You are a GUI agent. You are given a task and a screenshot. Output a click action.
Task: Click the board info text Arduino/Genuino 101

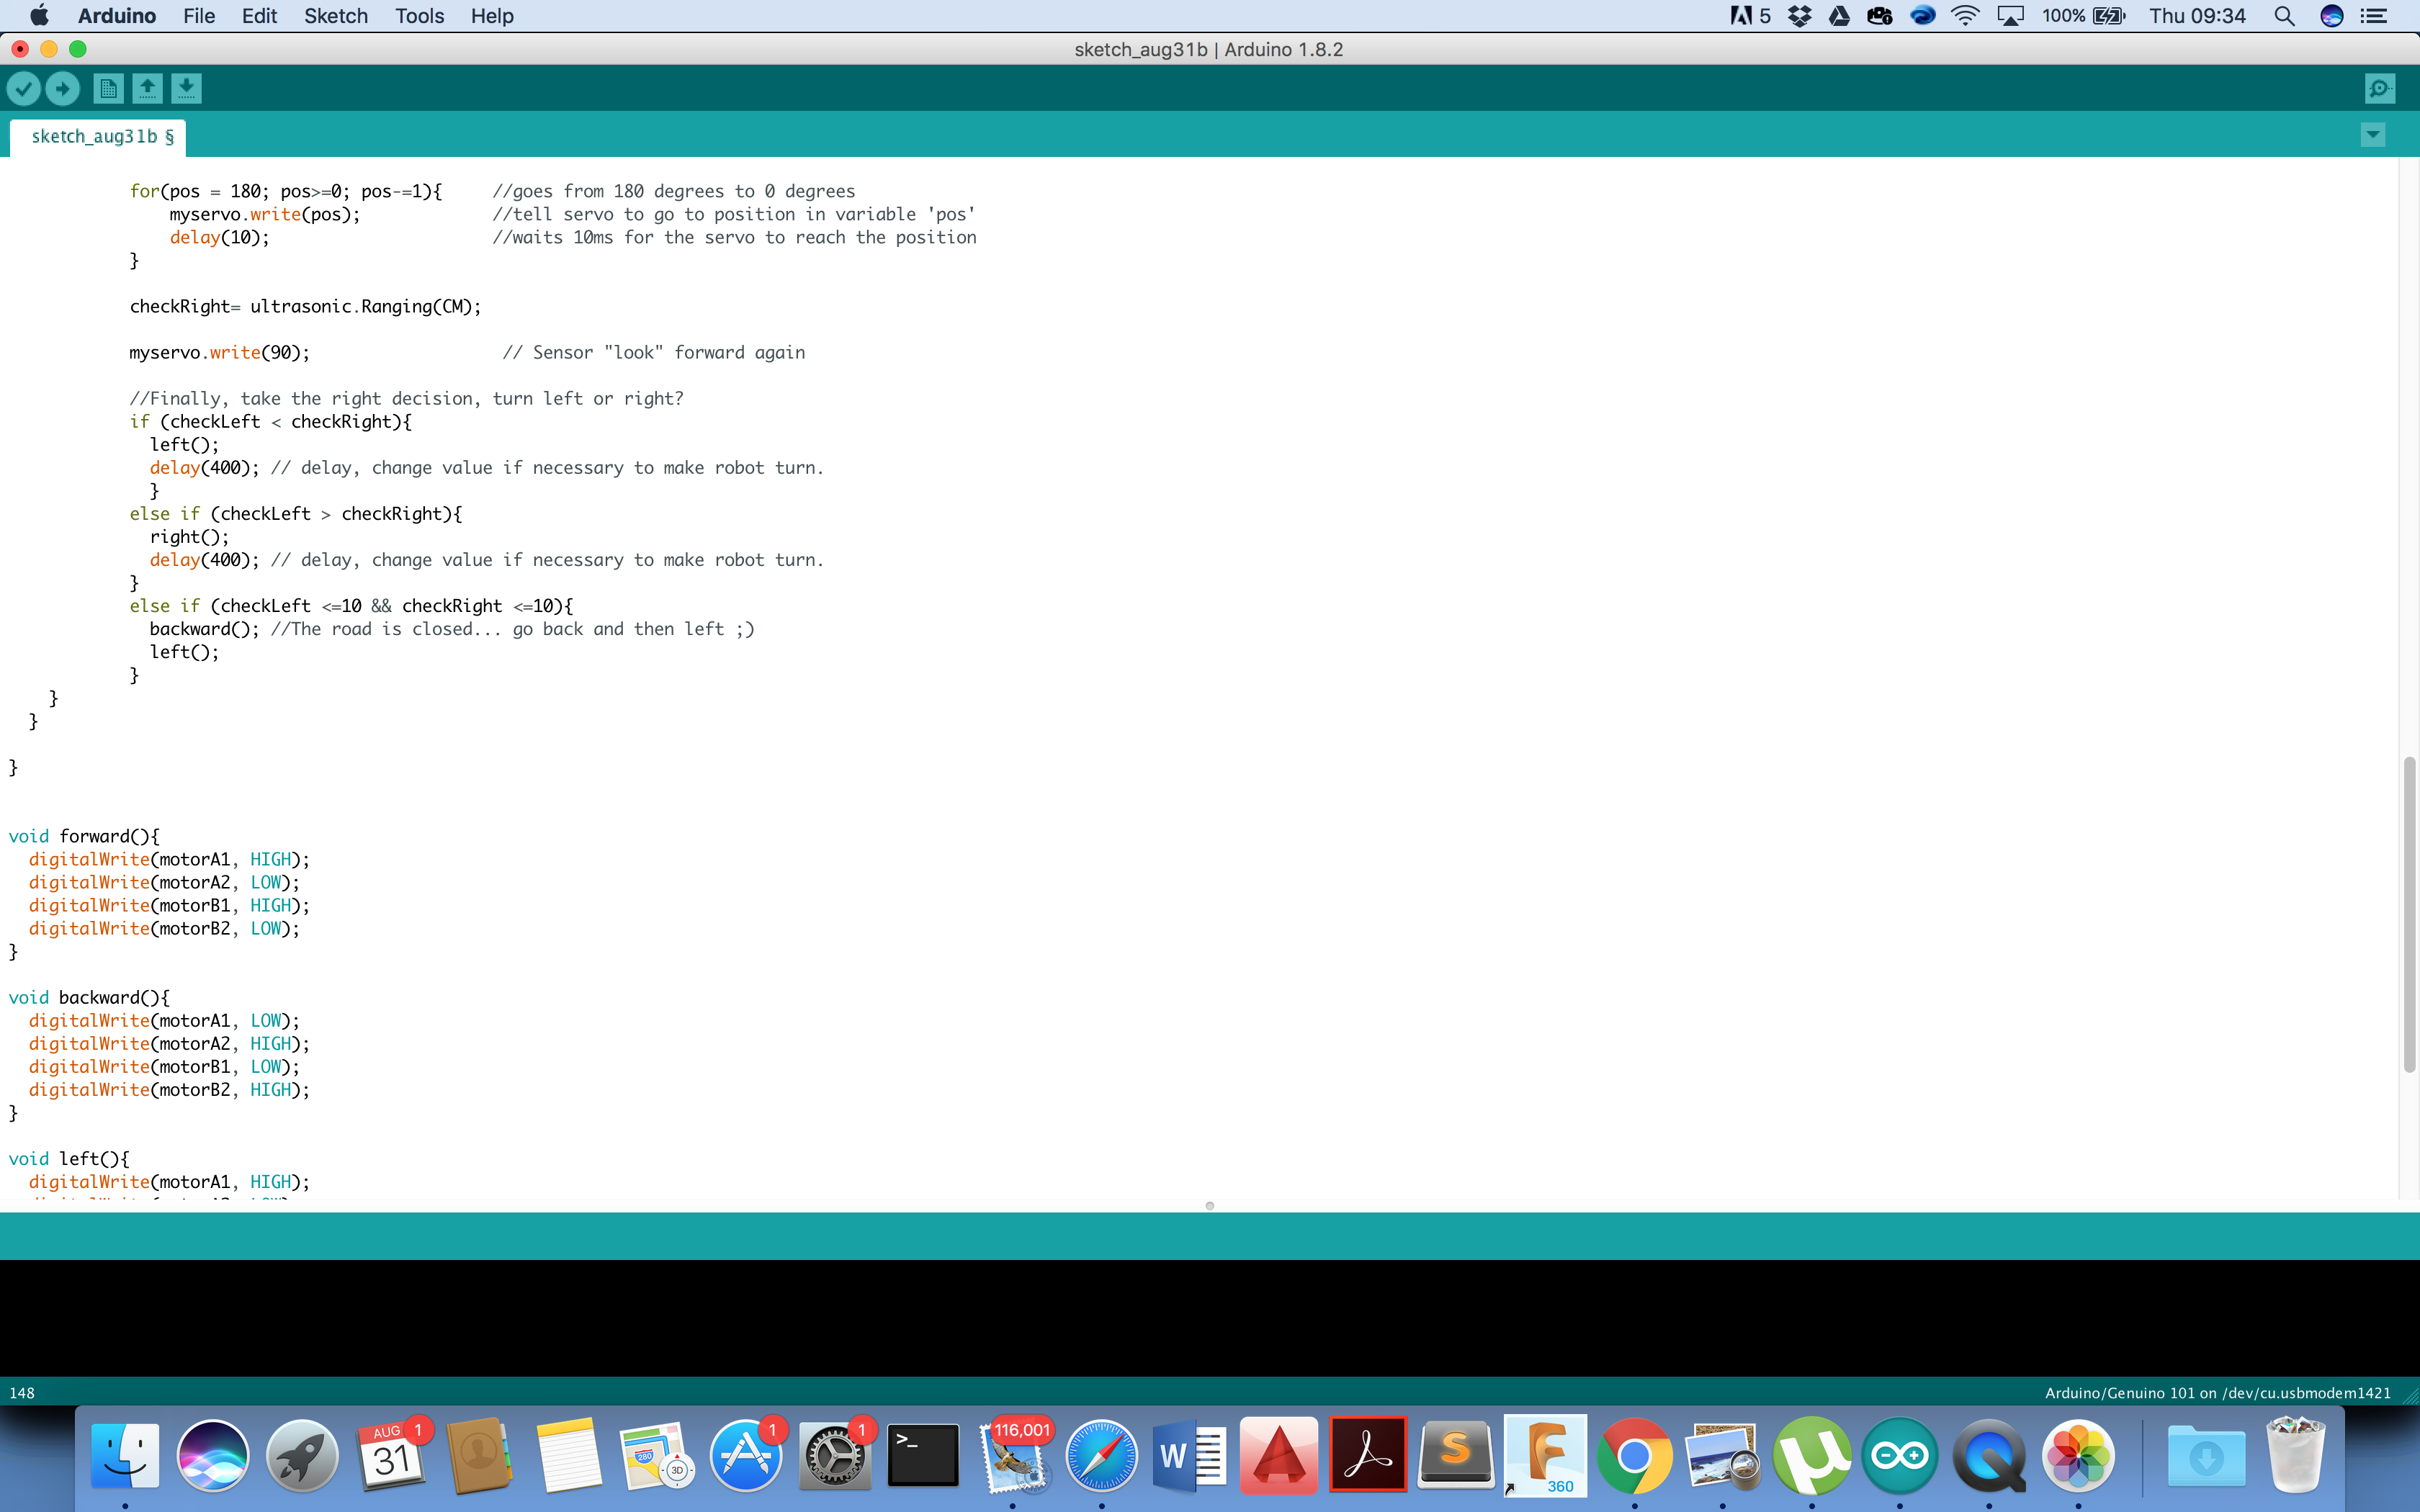2217,1393
